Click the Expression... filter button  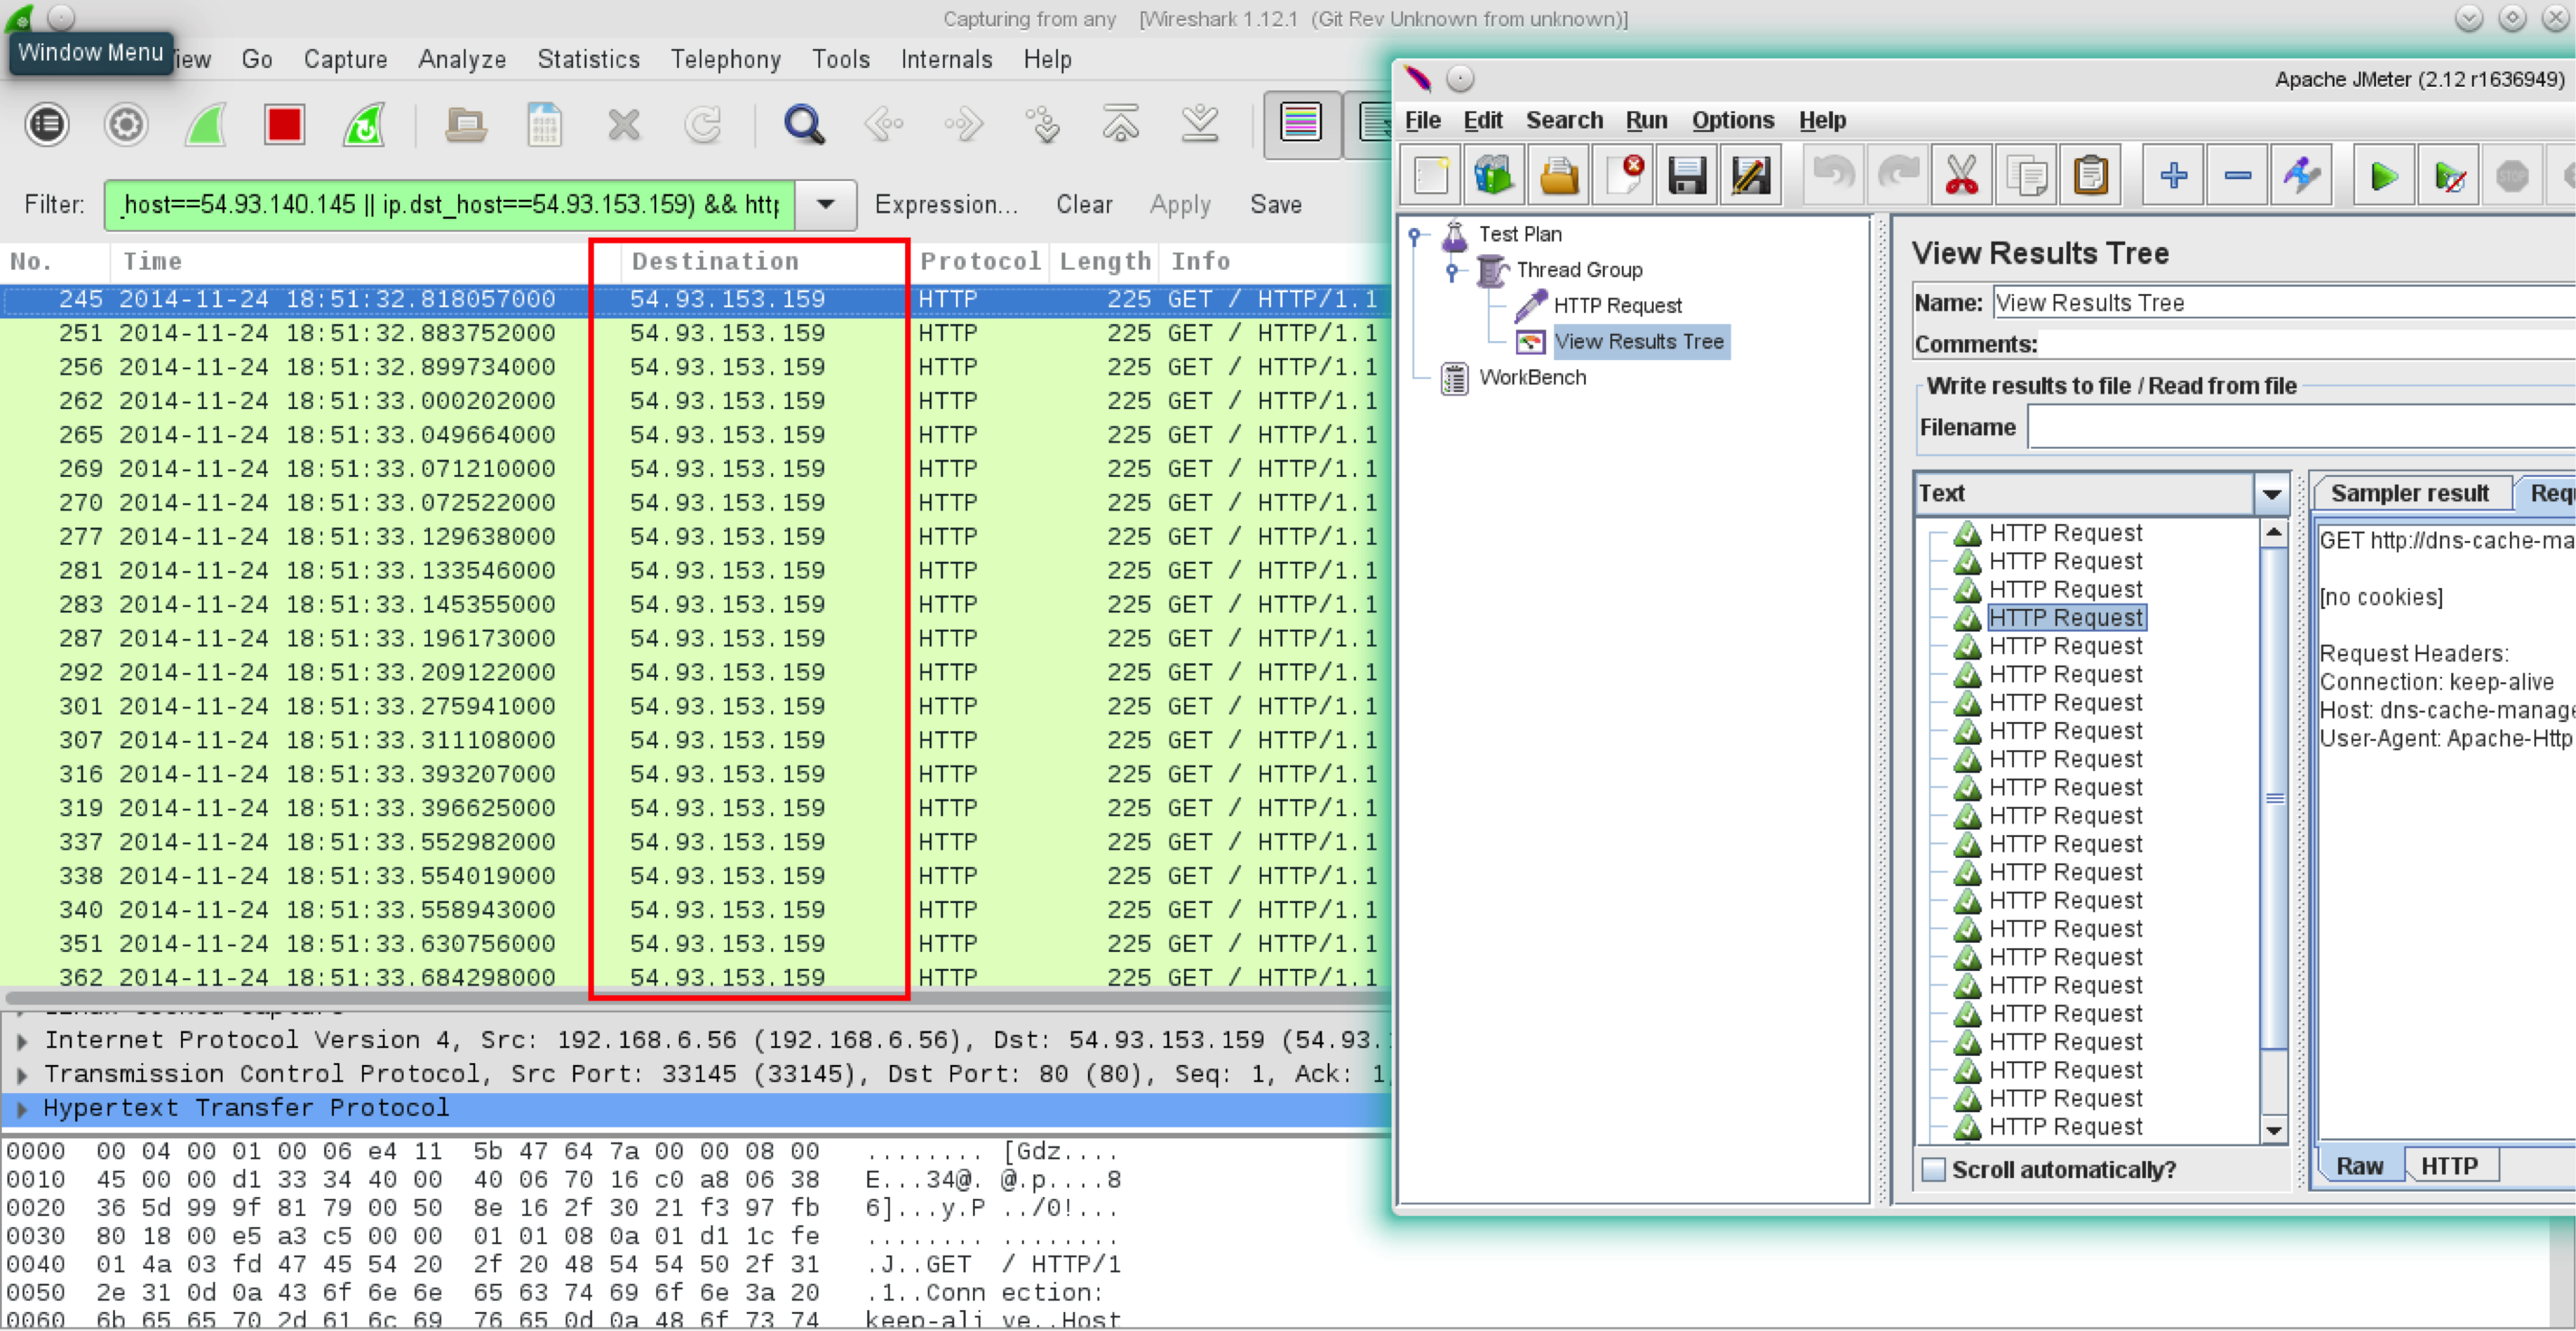tap(946, 204)
